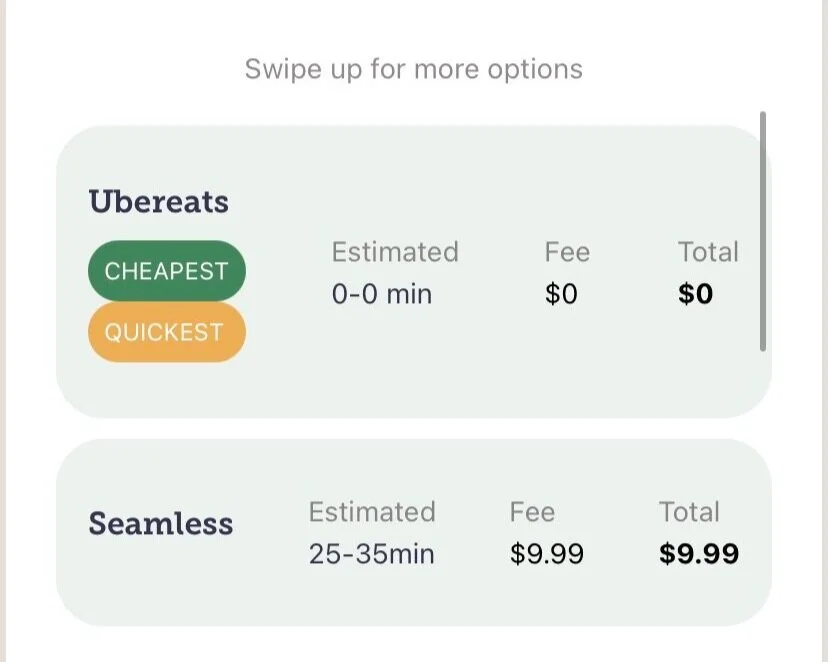
Task: Click the Ubereats 0-0 min estimate
Action: 382,294
